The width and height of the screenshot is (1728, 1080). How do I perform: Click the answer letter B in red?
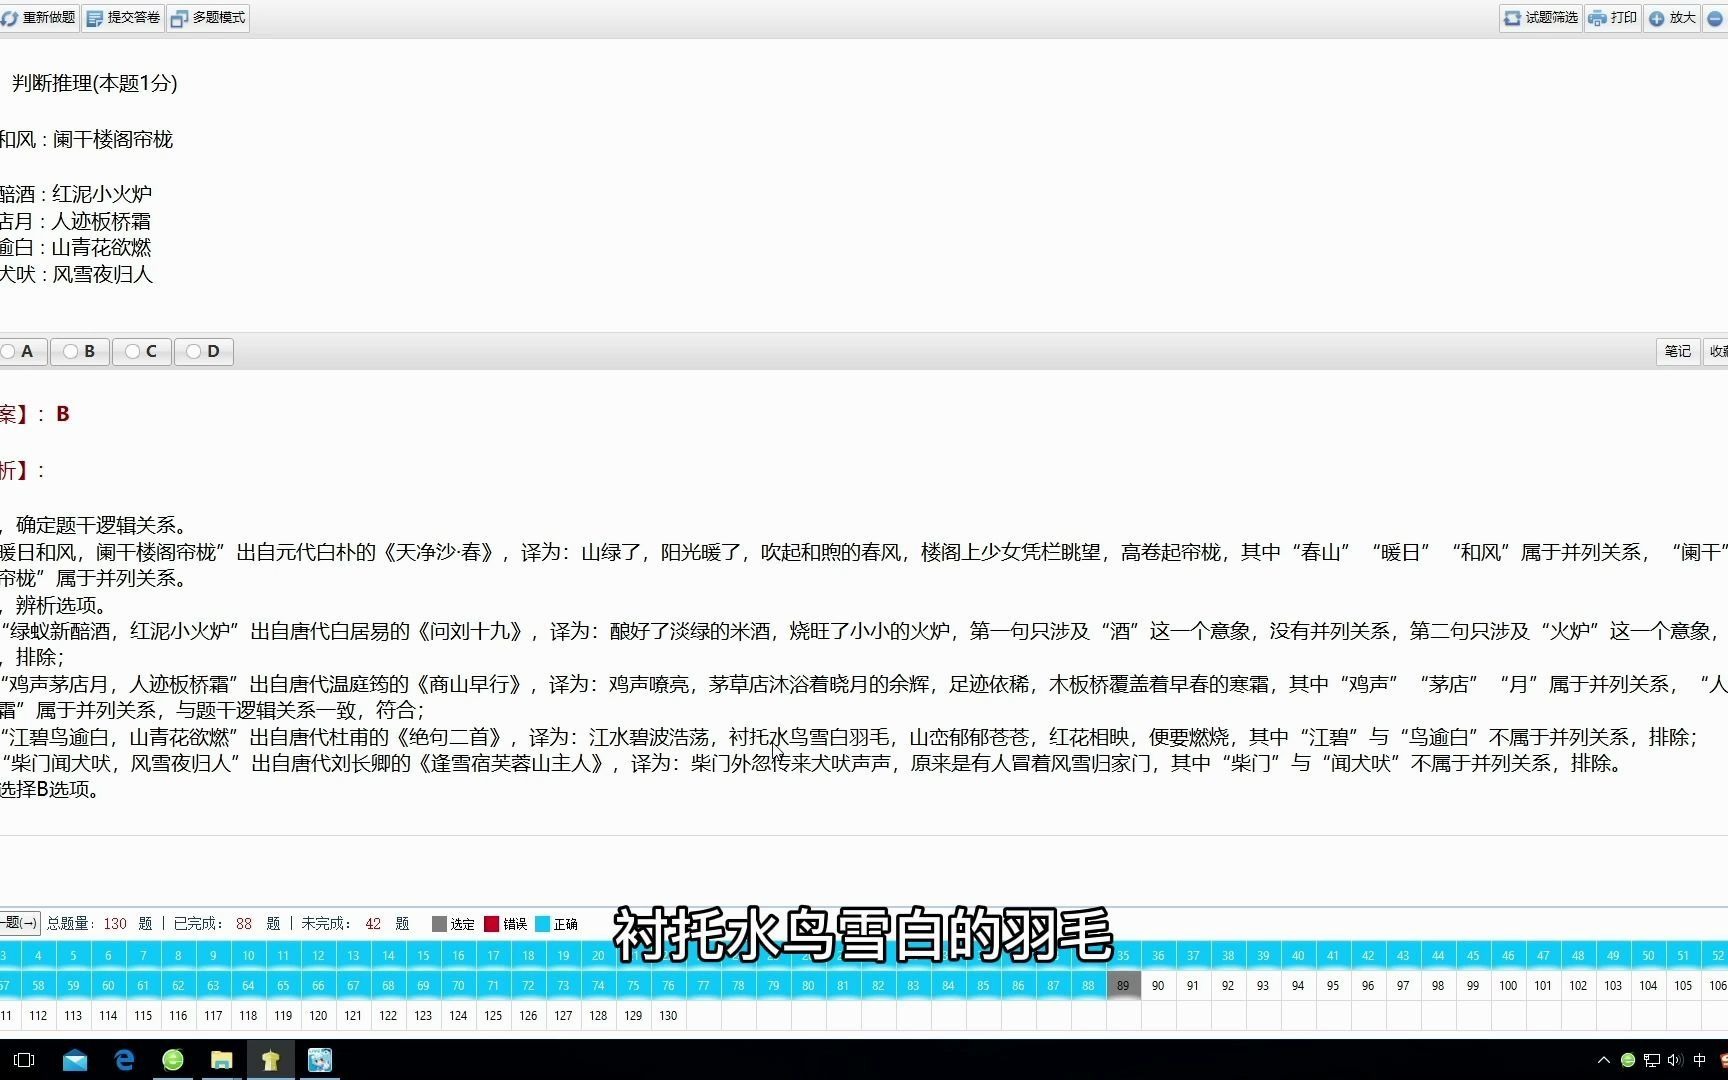[63, 414]
